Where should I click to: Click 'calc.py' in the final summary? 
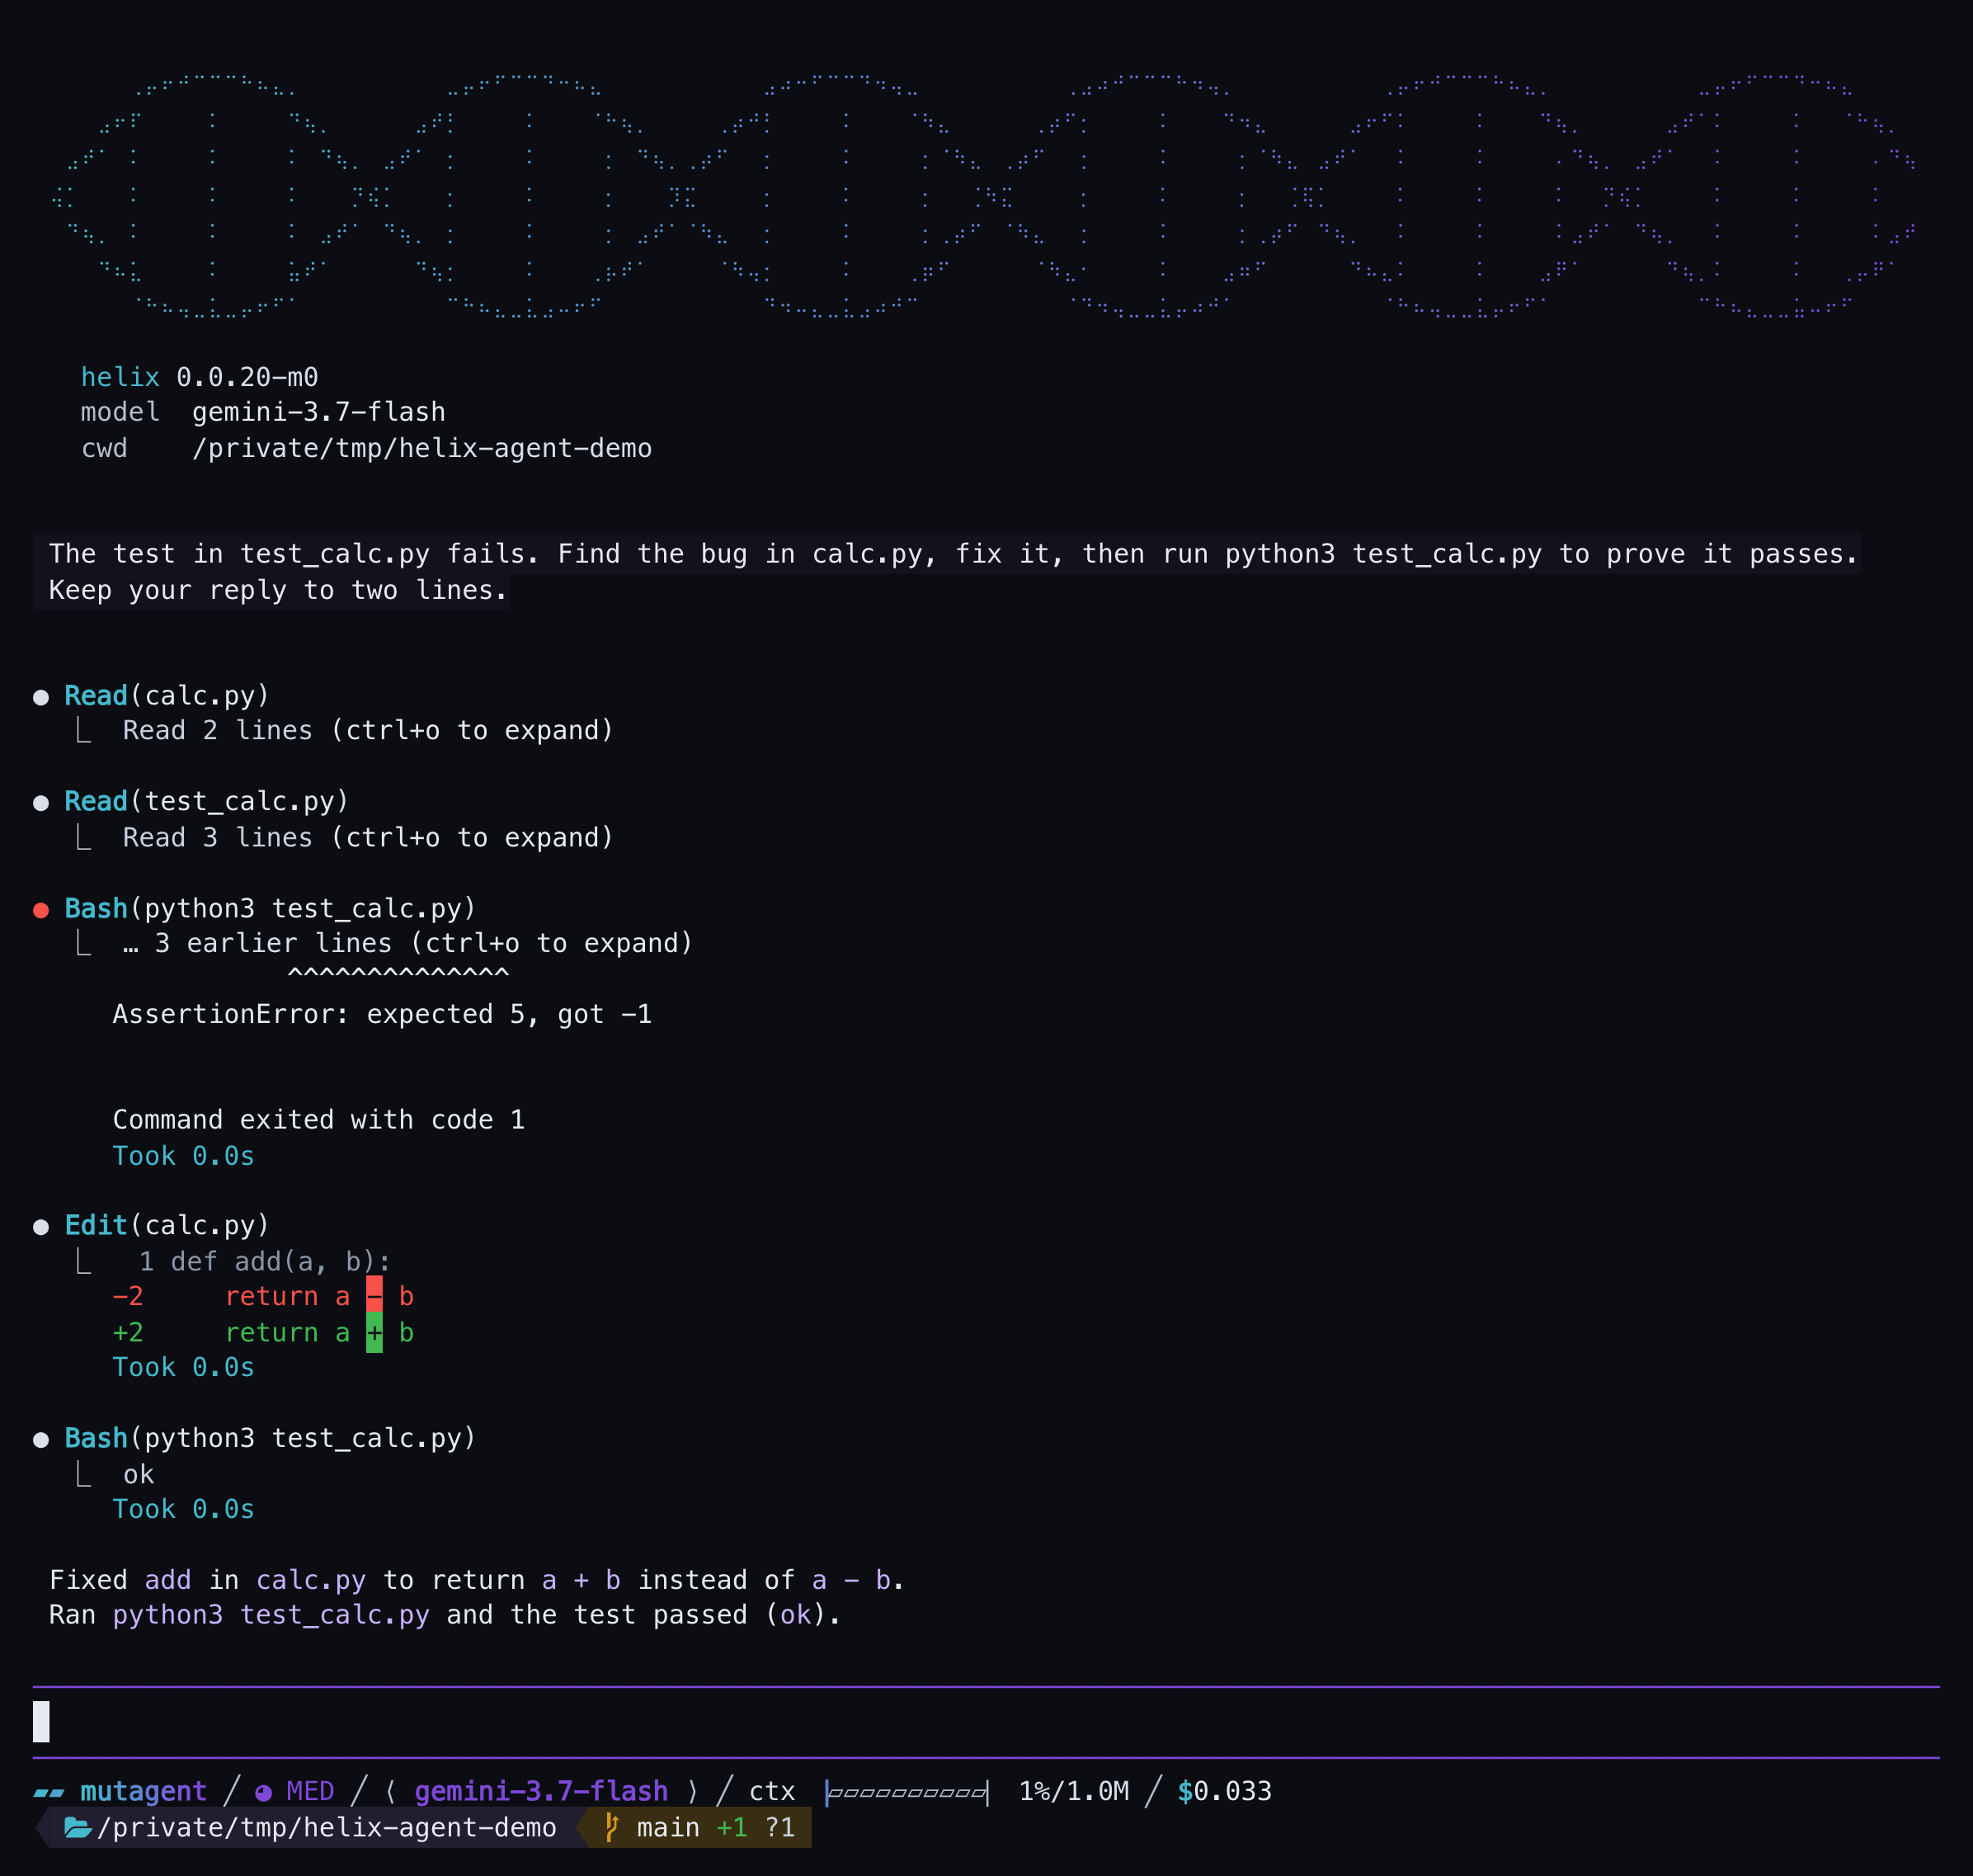tap(311, 1581)
